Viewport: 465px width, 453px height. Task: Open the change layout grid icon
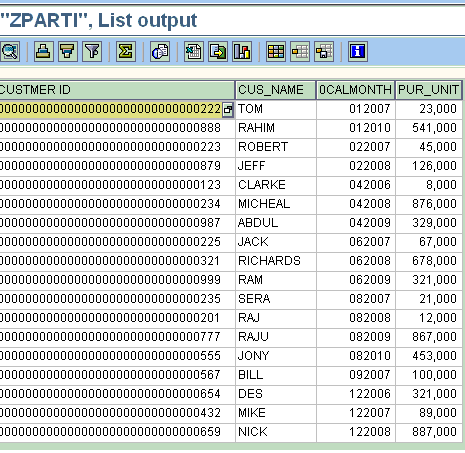point(276,52)
